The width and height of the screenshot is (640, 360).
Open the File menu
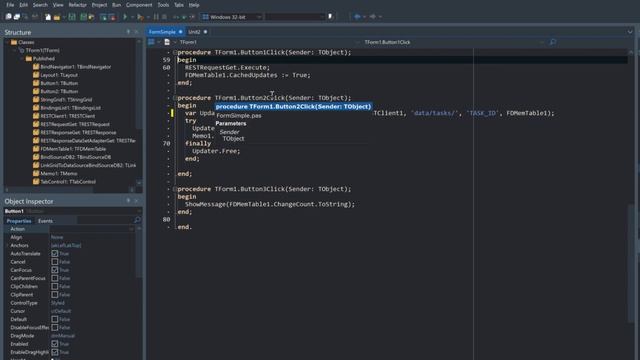click(x=10, y=5)
